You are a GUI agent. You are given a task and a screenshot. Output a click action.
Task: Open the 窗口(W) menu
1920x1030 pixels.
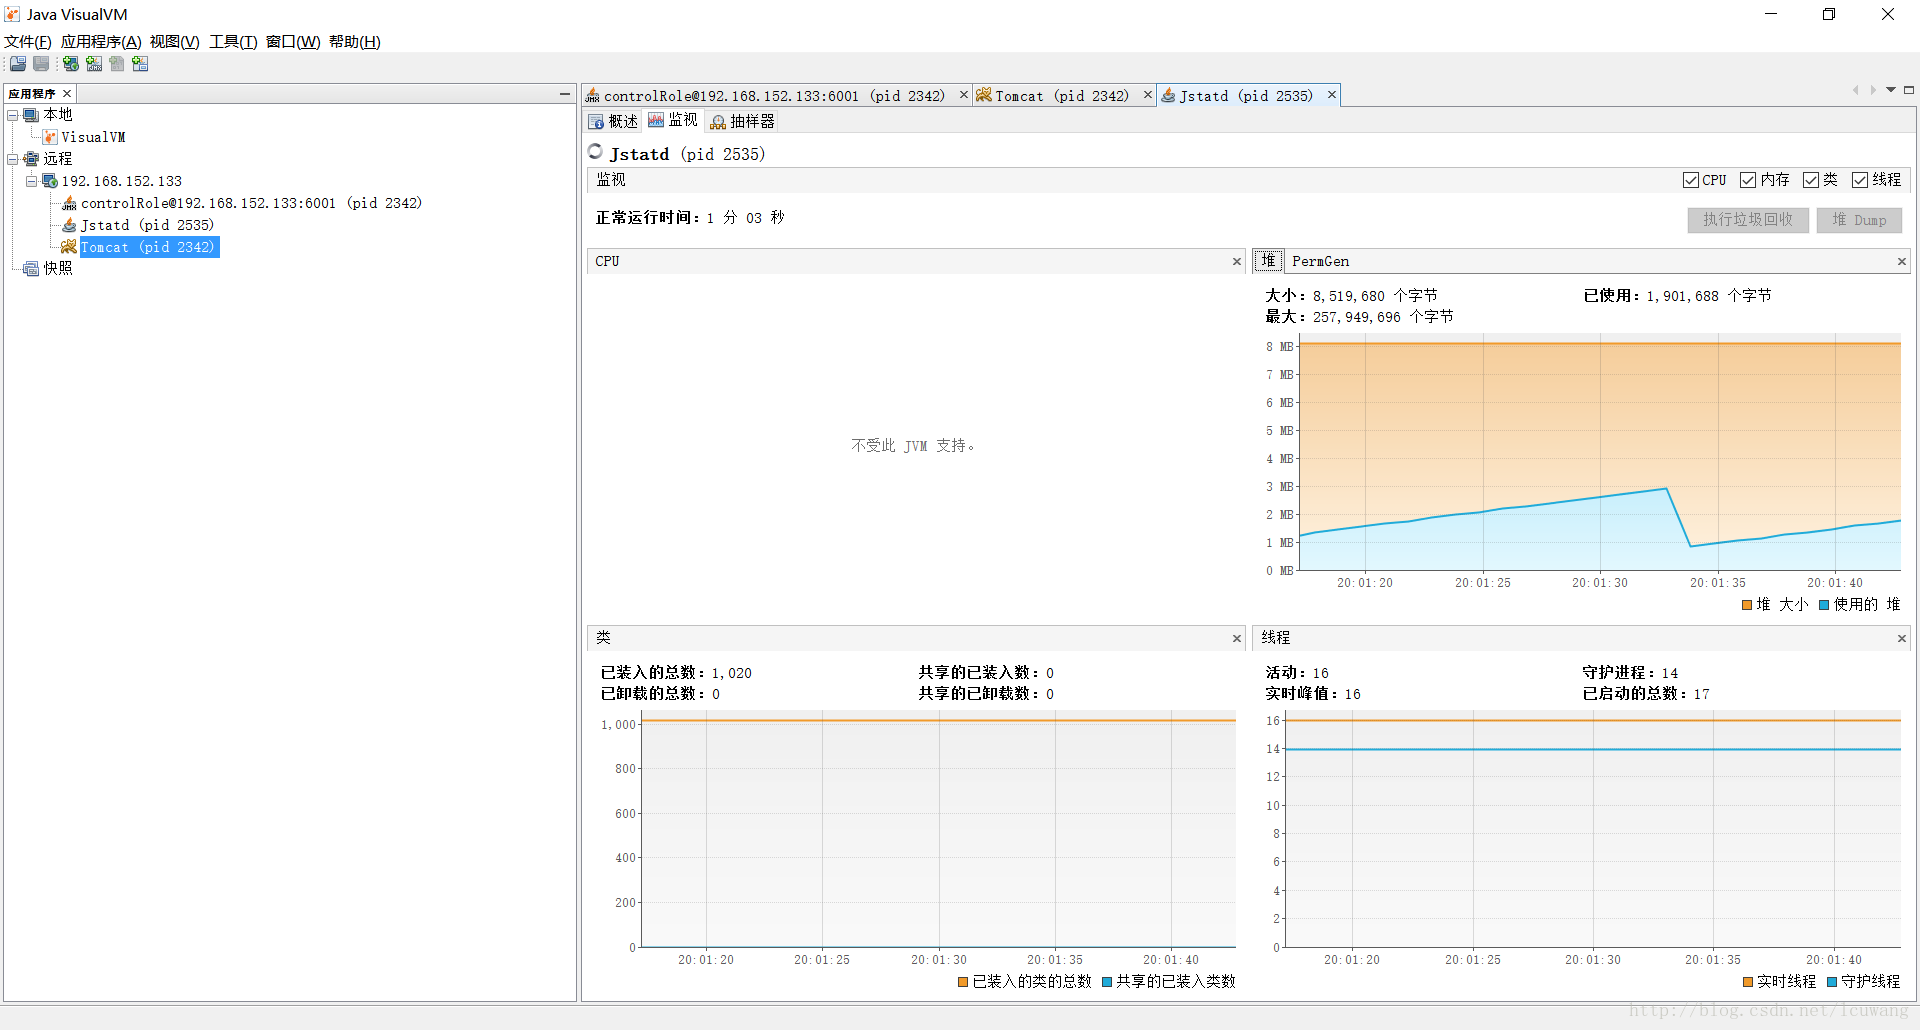[293, 42]
